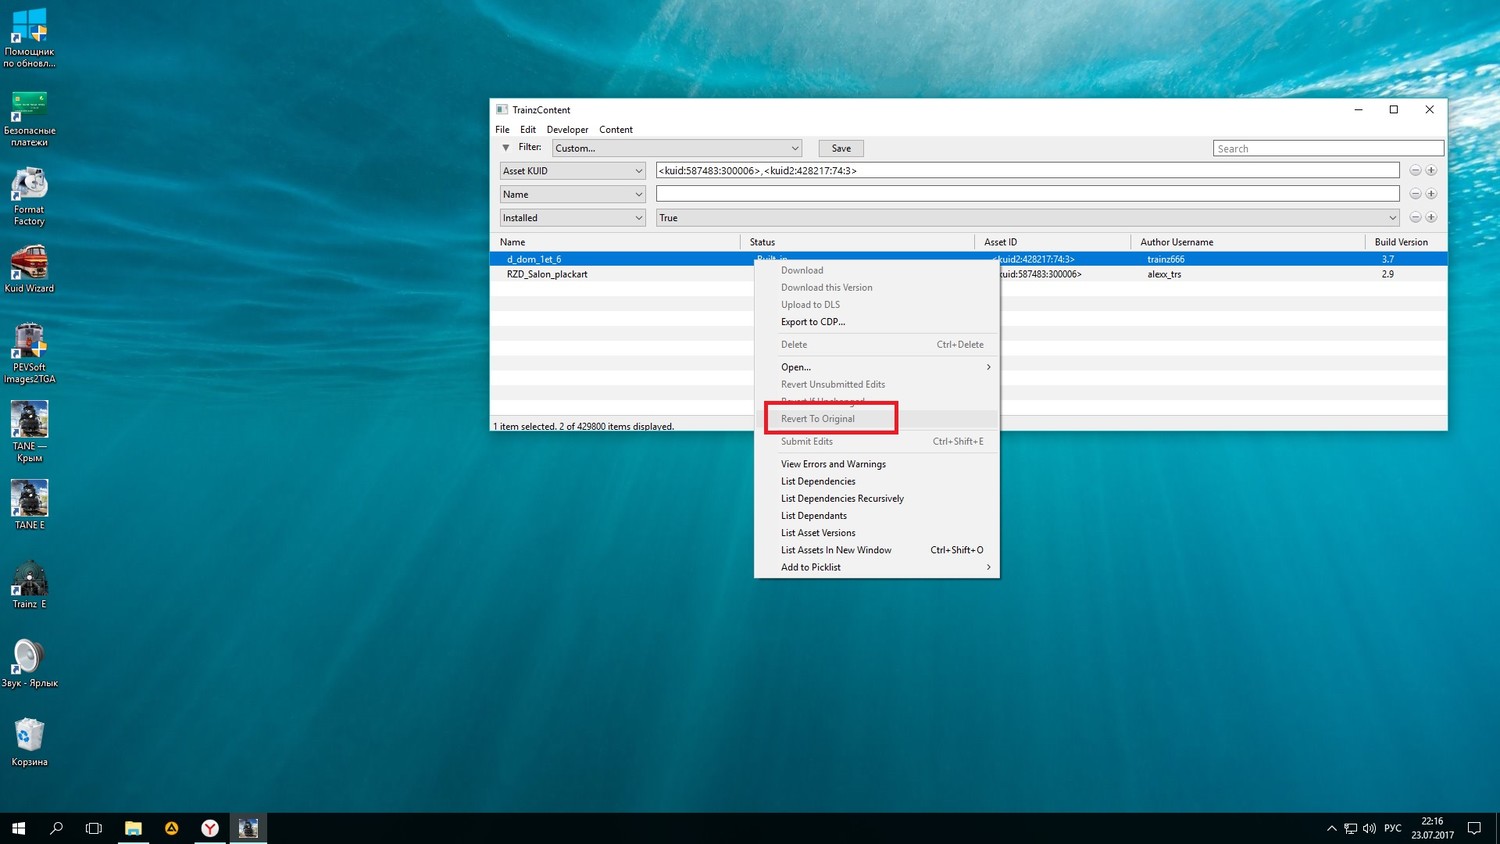Expand the Filter Custom... combo box
Screen dimensions: 1500x844
(x=677, y=148)
